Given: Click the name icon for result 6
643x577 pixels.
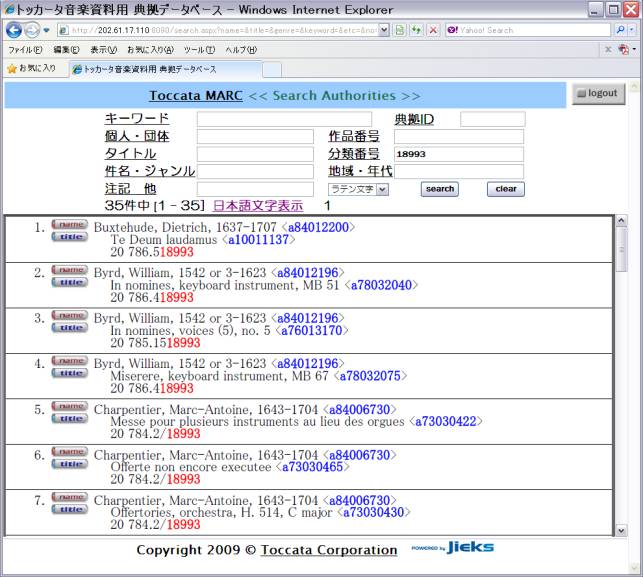Looking at the screenshot, I should 69,452.
